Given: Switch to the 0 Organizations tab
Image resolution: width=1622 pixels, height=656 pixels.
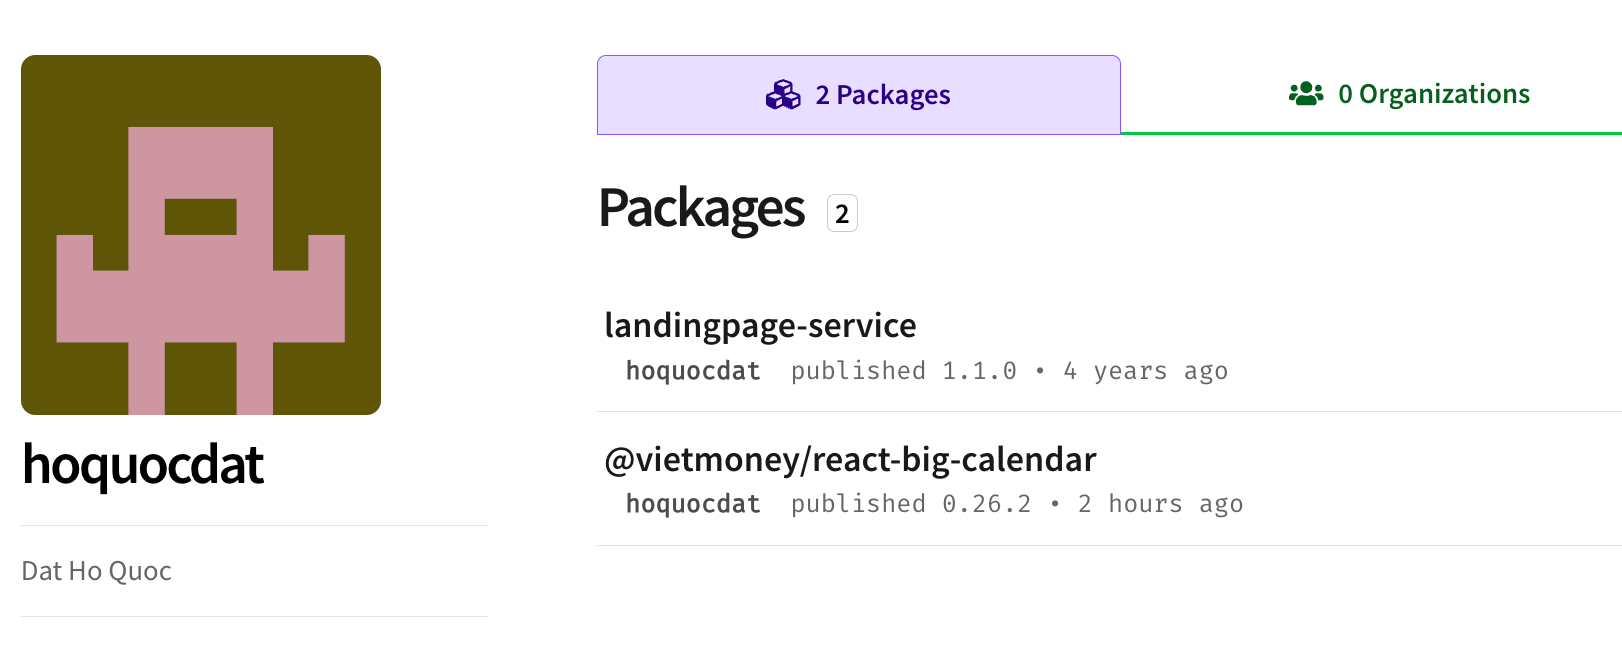Looking at the screenshot, I should pyautogui.click(x=1371, y=94).
